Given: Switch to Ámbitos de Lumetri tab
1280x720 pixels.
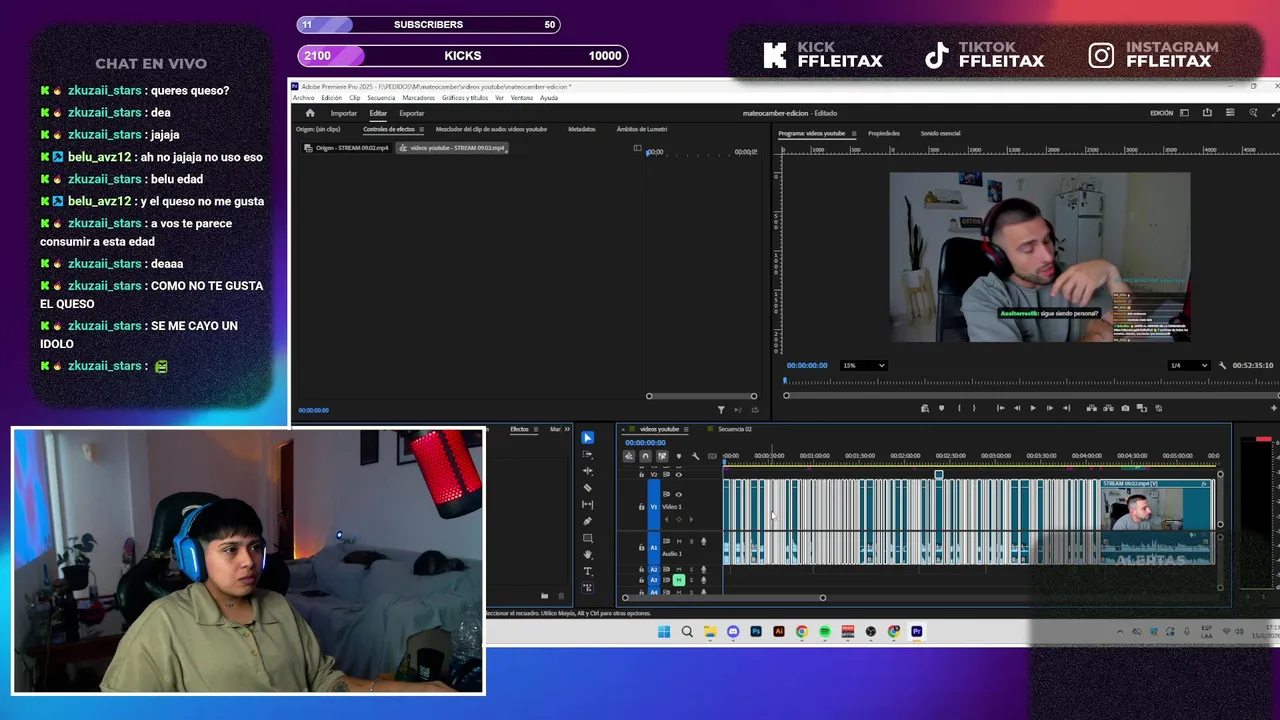Looking at the screenshot, I should (642, 129).
